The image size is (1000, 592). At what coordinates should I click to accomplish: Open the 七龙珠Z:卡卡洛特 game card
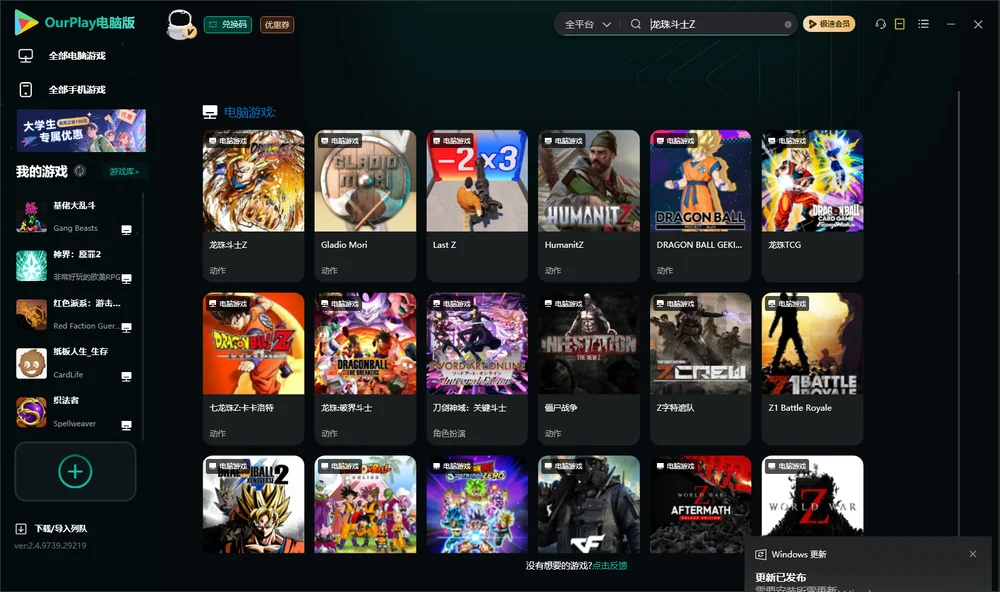pyautogui.click(x=253, y=368)
